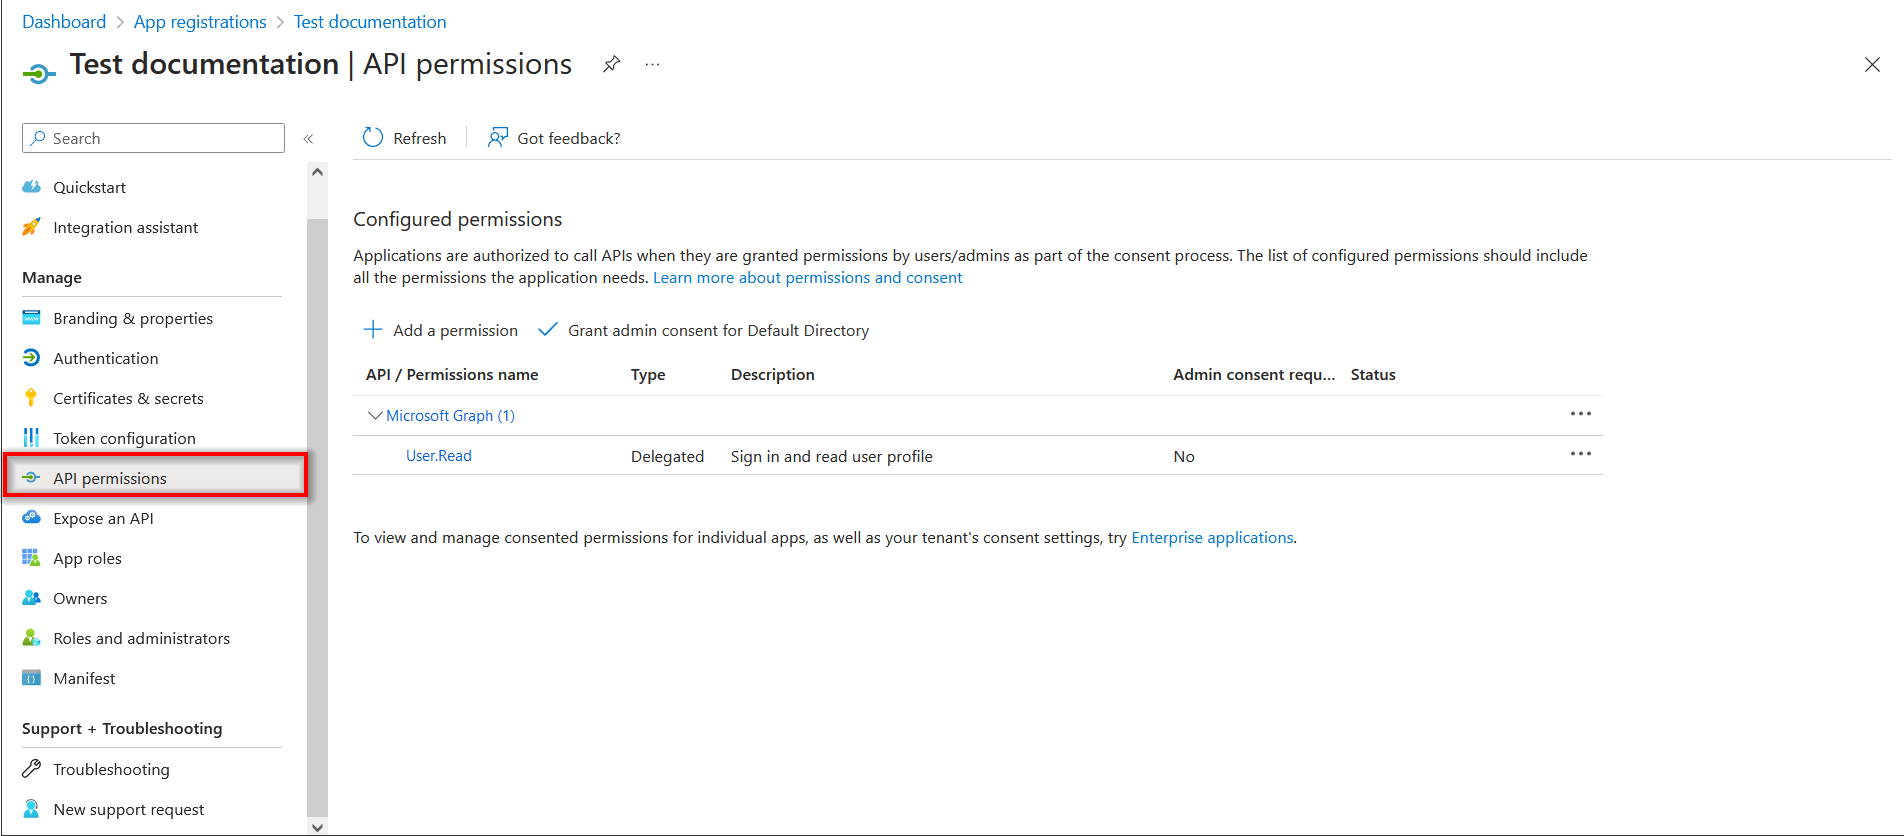Open Integration assistant from the sidebar
Viewport: 1904px width, 836px height.
point(125,227)
